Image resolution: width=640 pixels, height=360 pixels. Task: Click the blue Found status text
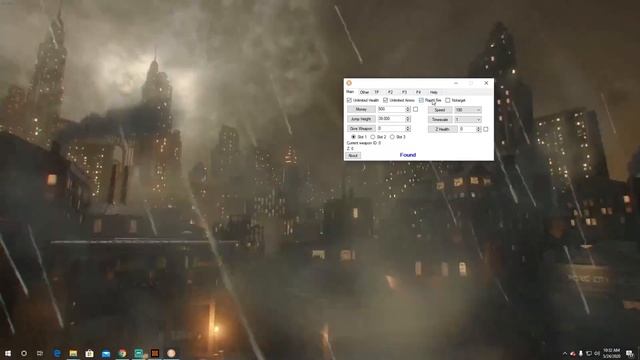pos(408,155)
